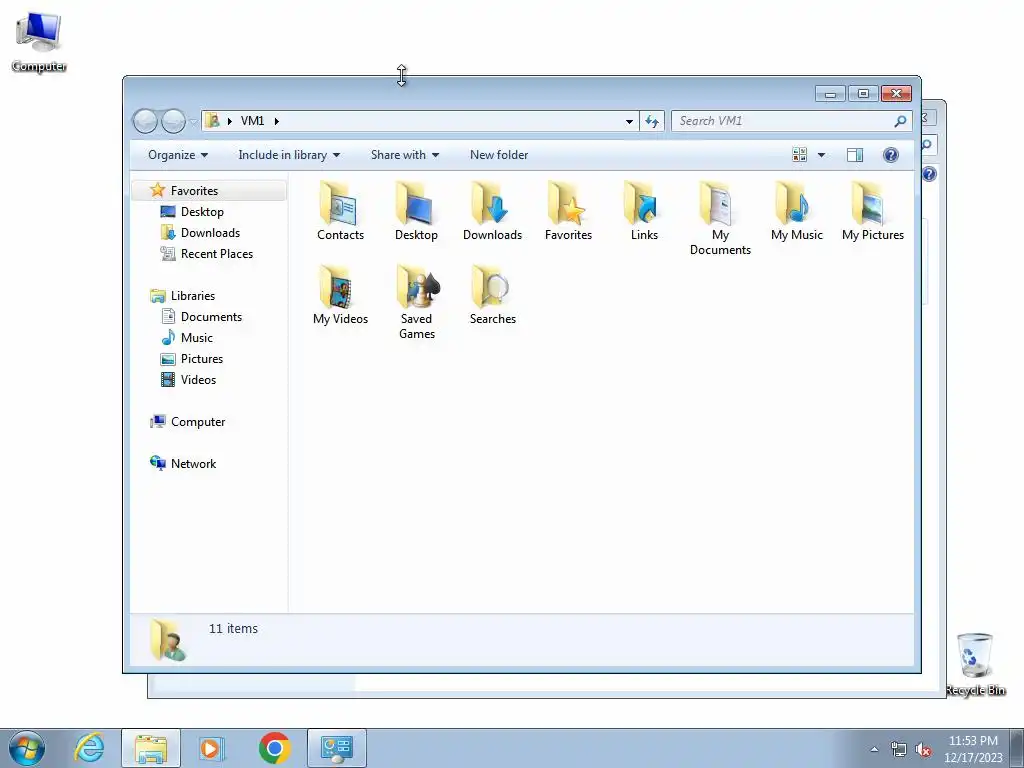Open the recent pages dropdown arrow

(193, 121)
